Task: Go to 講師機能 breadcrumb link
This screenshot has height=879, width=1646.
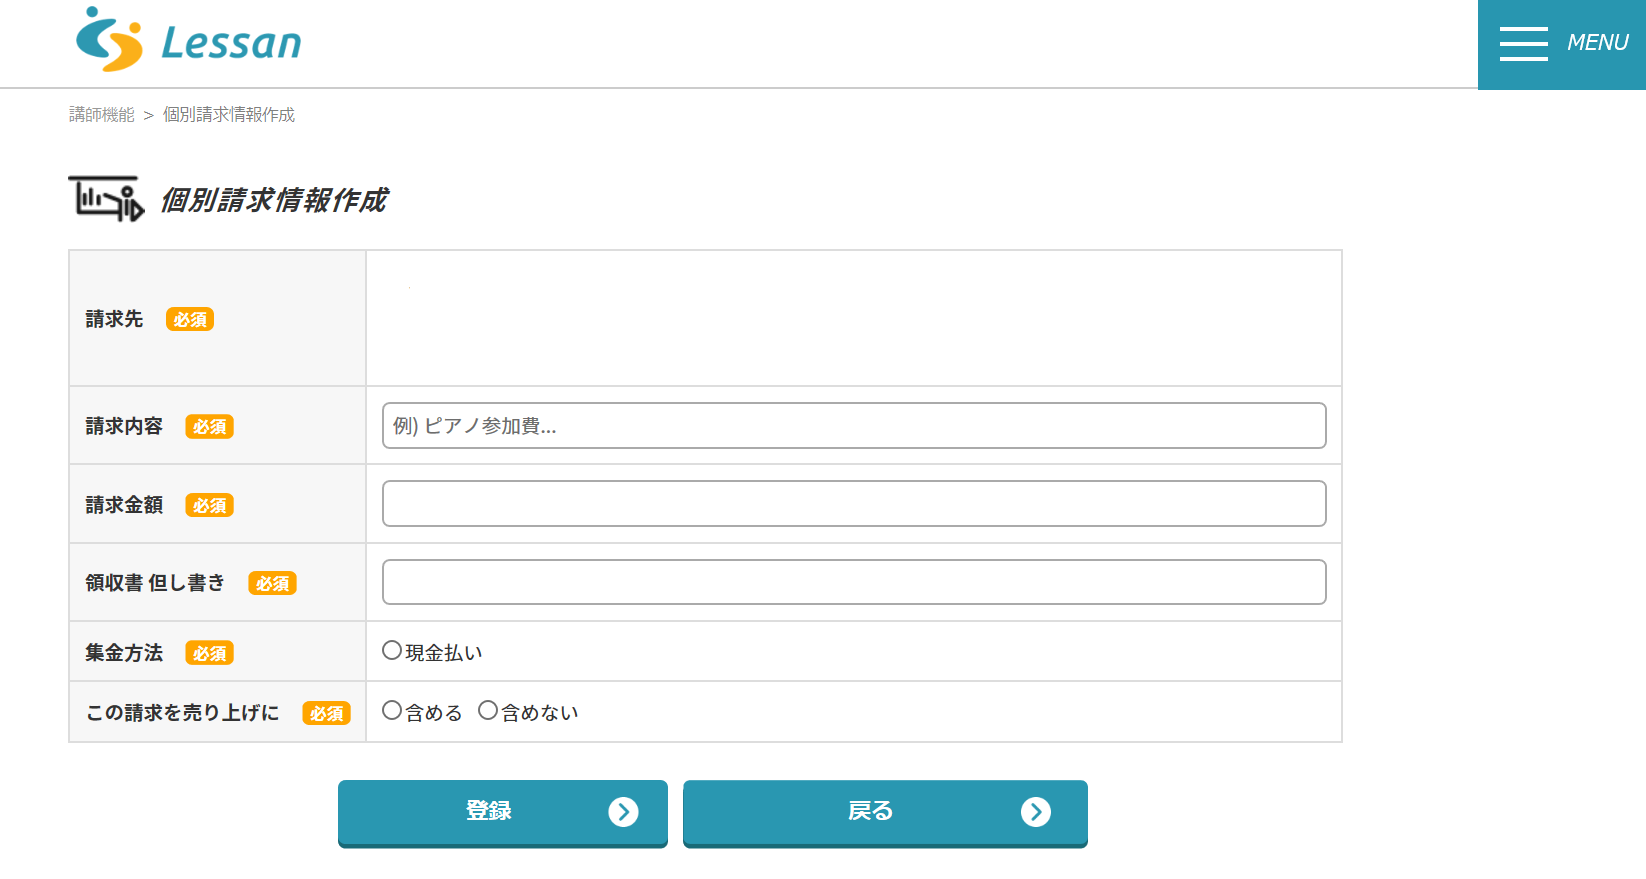Action: point(101,115)
